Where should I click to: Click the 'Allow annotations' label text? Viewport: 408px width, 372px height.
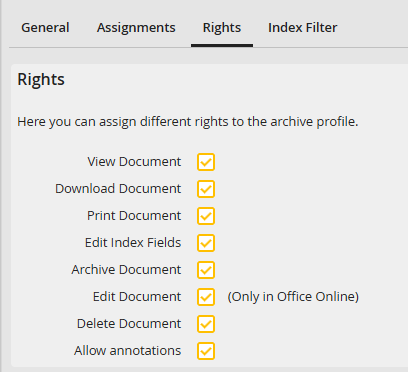tap(128, 351)
